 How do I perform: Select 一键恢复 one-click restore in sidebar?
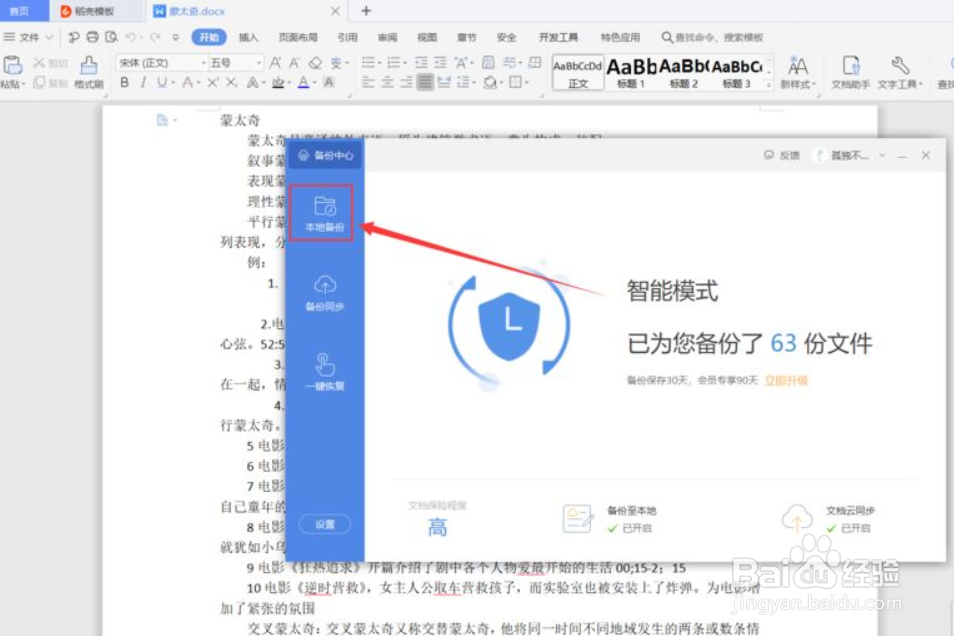[324, 372]
